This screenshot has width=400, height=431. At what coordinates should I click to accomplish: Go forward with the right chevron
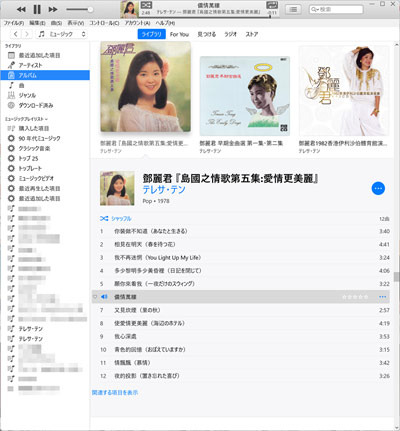point(27,34)
